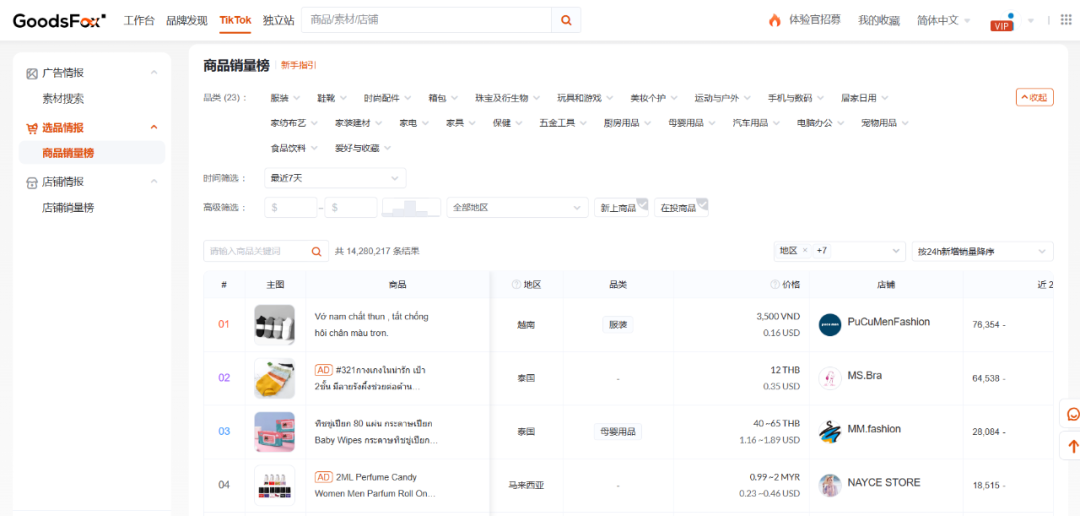Select the TikTok nav tab

[x=236, y=20]
